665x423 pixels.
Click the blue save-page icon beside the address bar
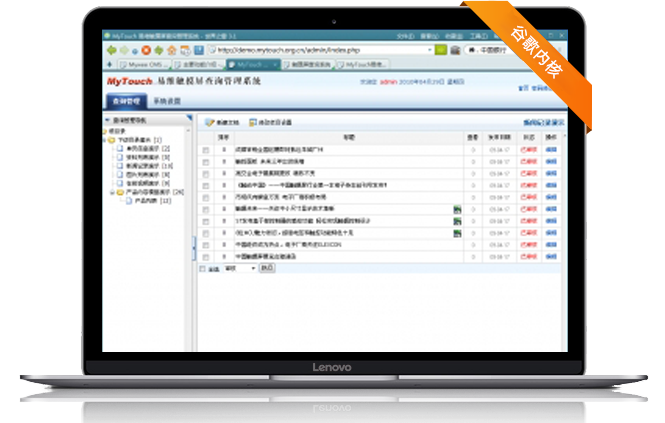tap(199, 50)
